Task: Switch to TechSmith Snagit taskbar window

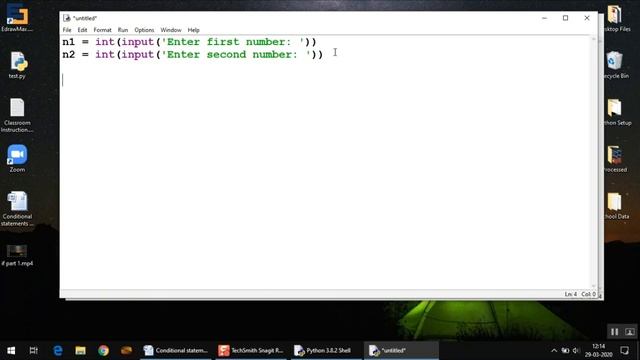Action: 251,351
